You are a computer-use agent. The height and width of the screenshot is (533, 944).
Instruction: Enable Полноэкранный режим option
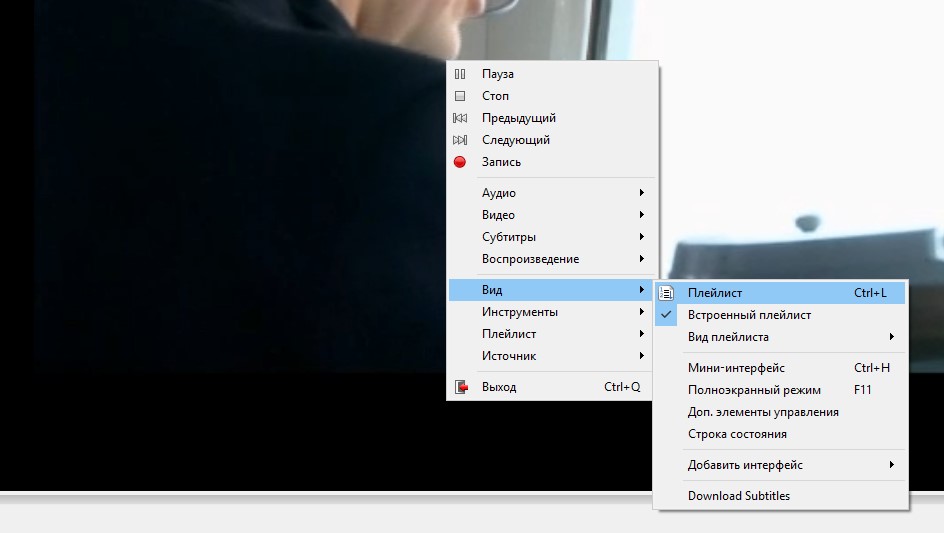point(754,390)
